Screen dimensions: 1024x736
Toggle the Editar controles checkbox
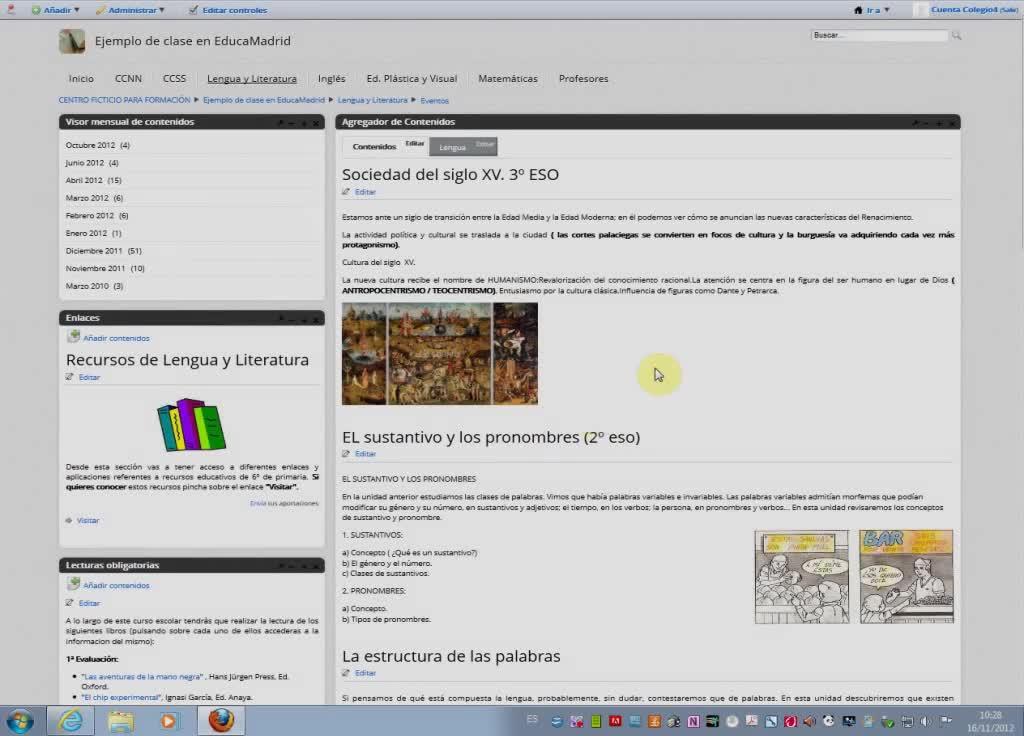[x=193, y=10]
